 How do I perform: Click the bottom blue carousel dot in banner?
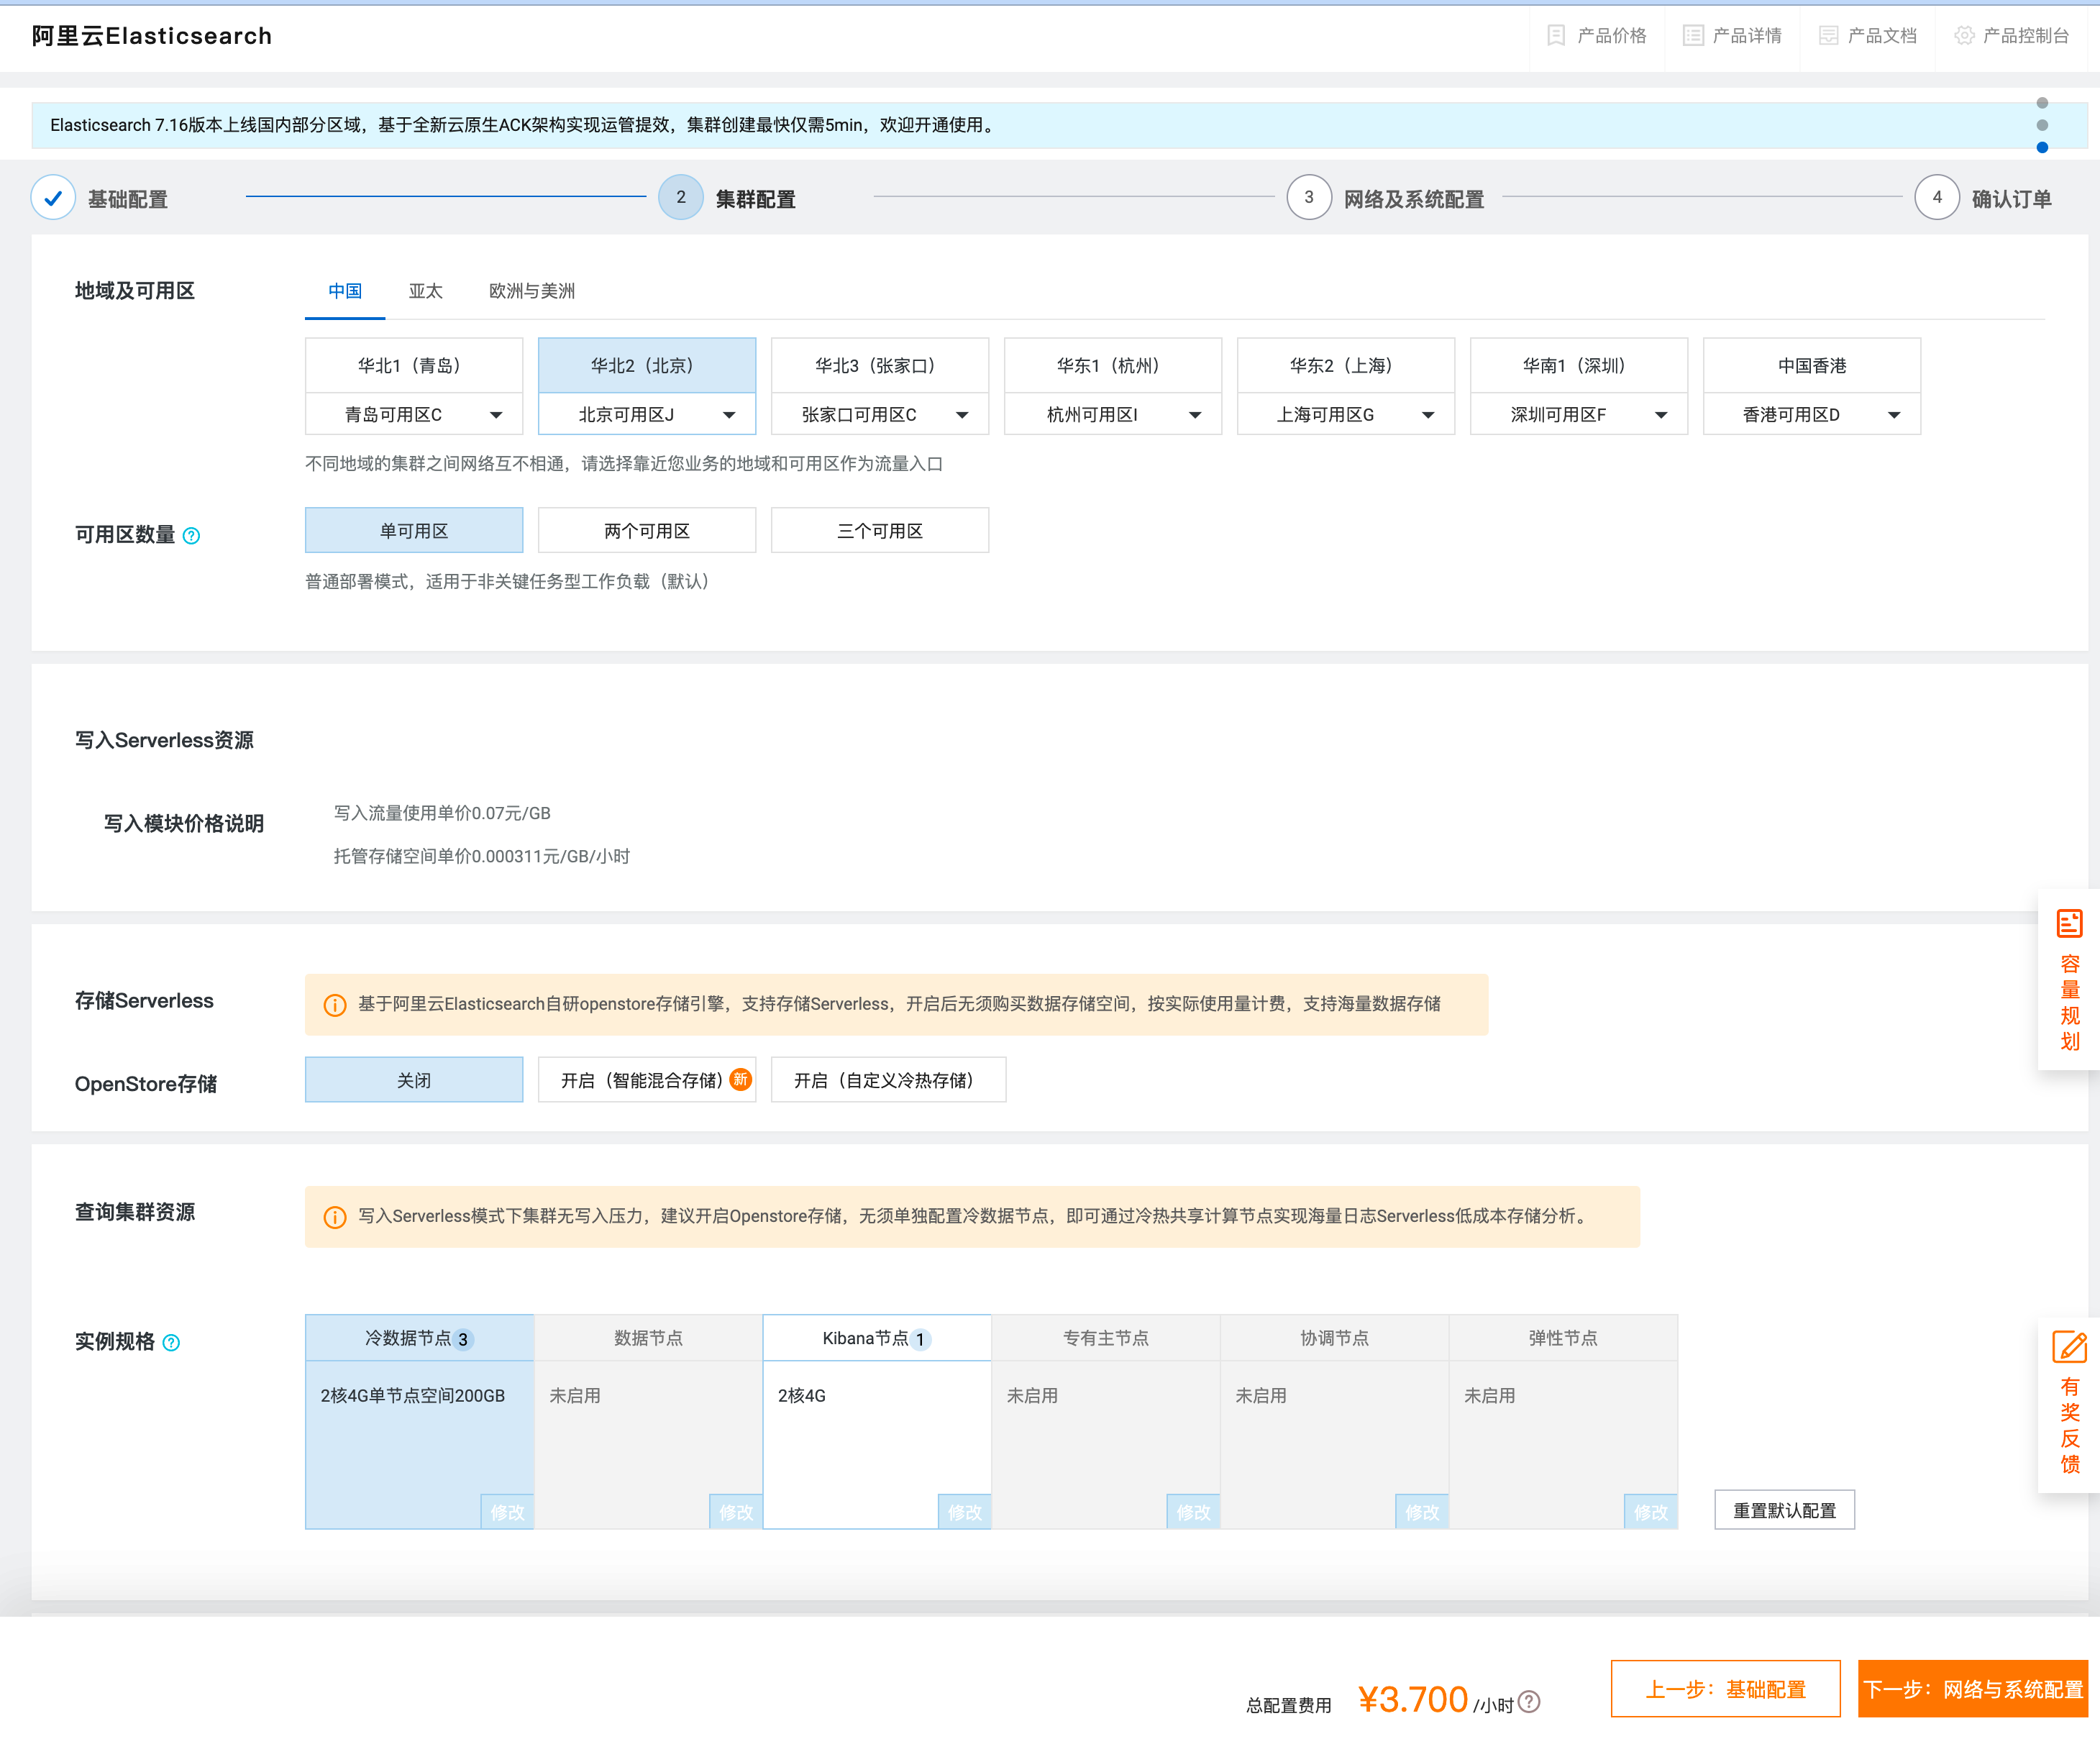[x=2042, y=148]
